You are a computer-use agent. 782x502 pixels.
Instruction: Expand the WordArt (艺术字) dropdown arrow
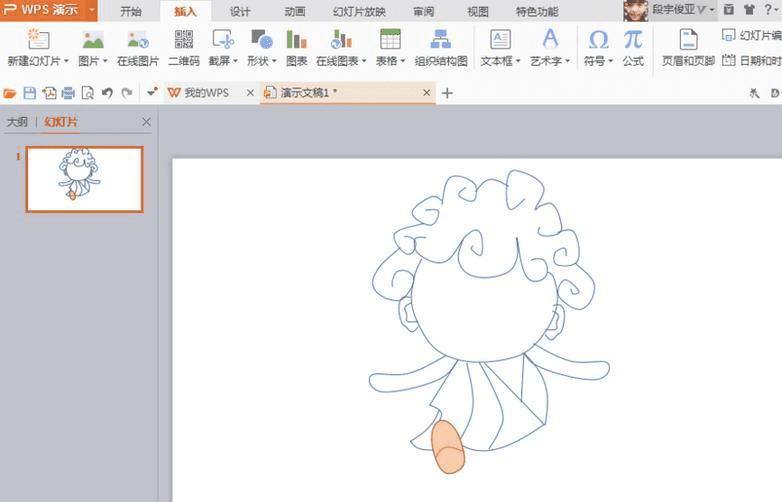tap(568, 61)
